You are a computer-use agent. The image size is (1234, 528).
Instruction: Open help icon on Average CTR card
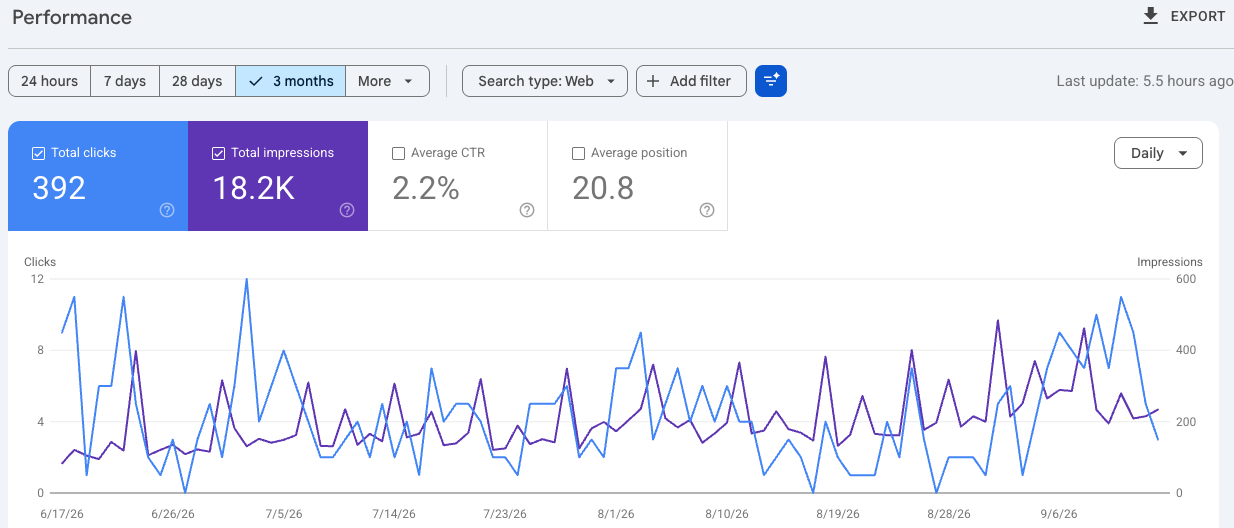click(x=527, y=210)
